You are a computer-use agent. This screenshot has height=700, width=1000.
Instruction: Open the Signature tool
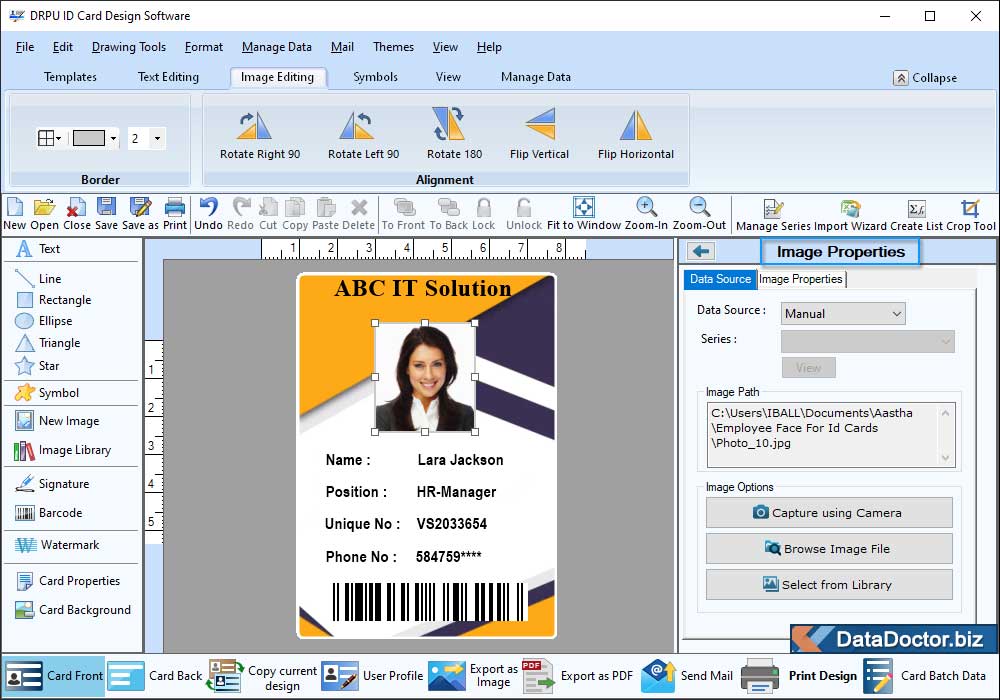[x=52, y=484]
